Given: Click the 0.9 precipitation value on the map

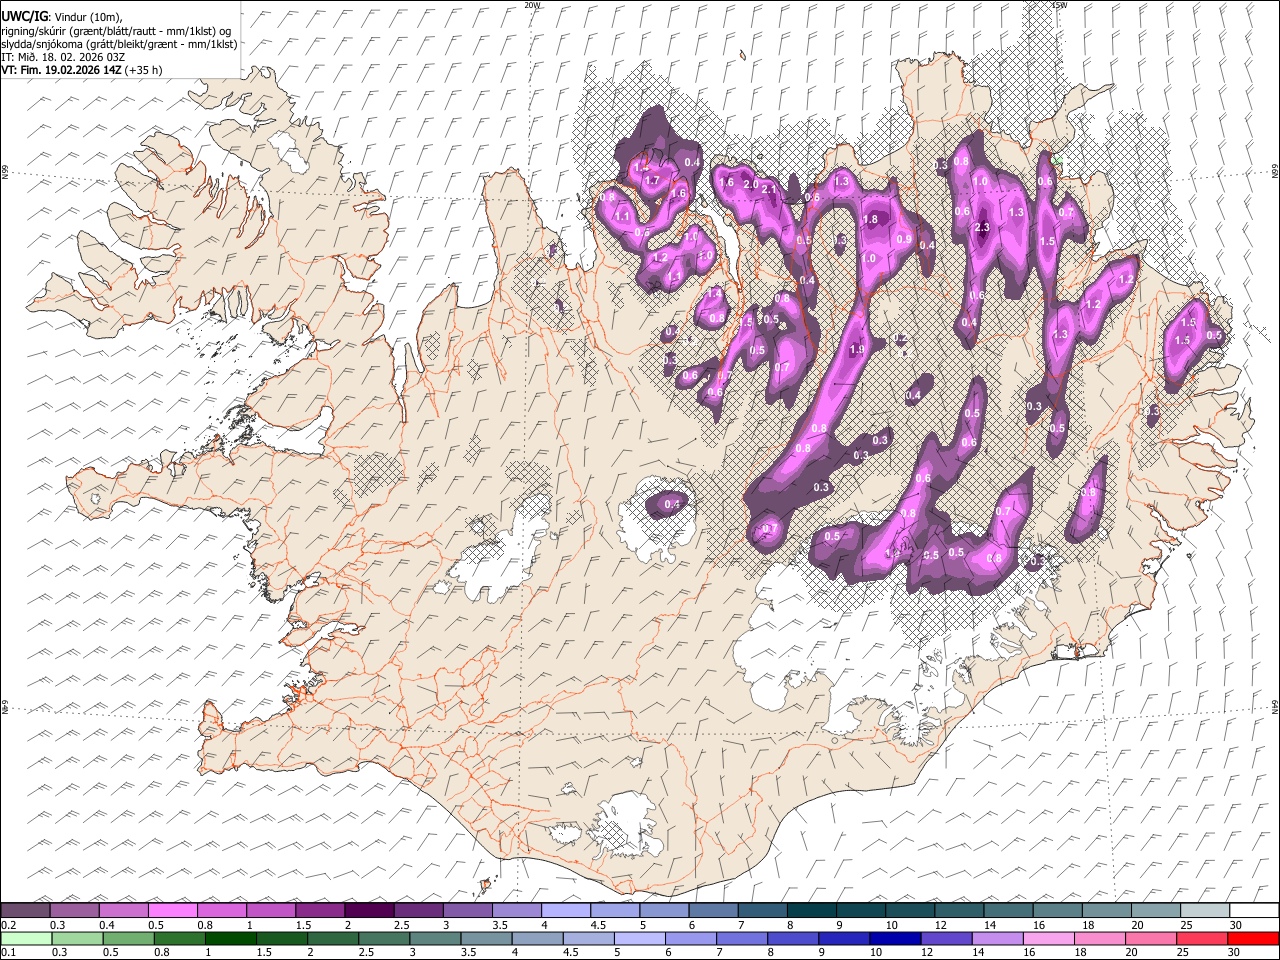Looking at the screenshot, I should click(x=904, y=239).
